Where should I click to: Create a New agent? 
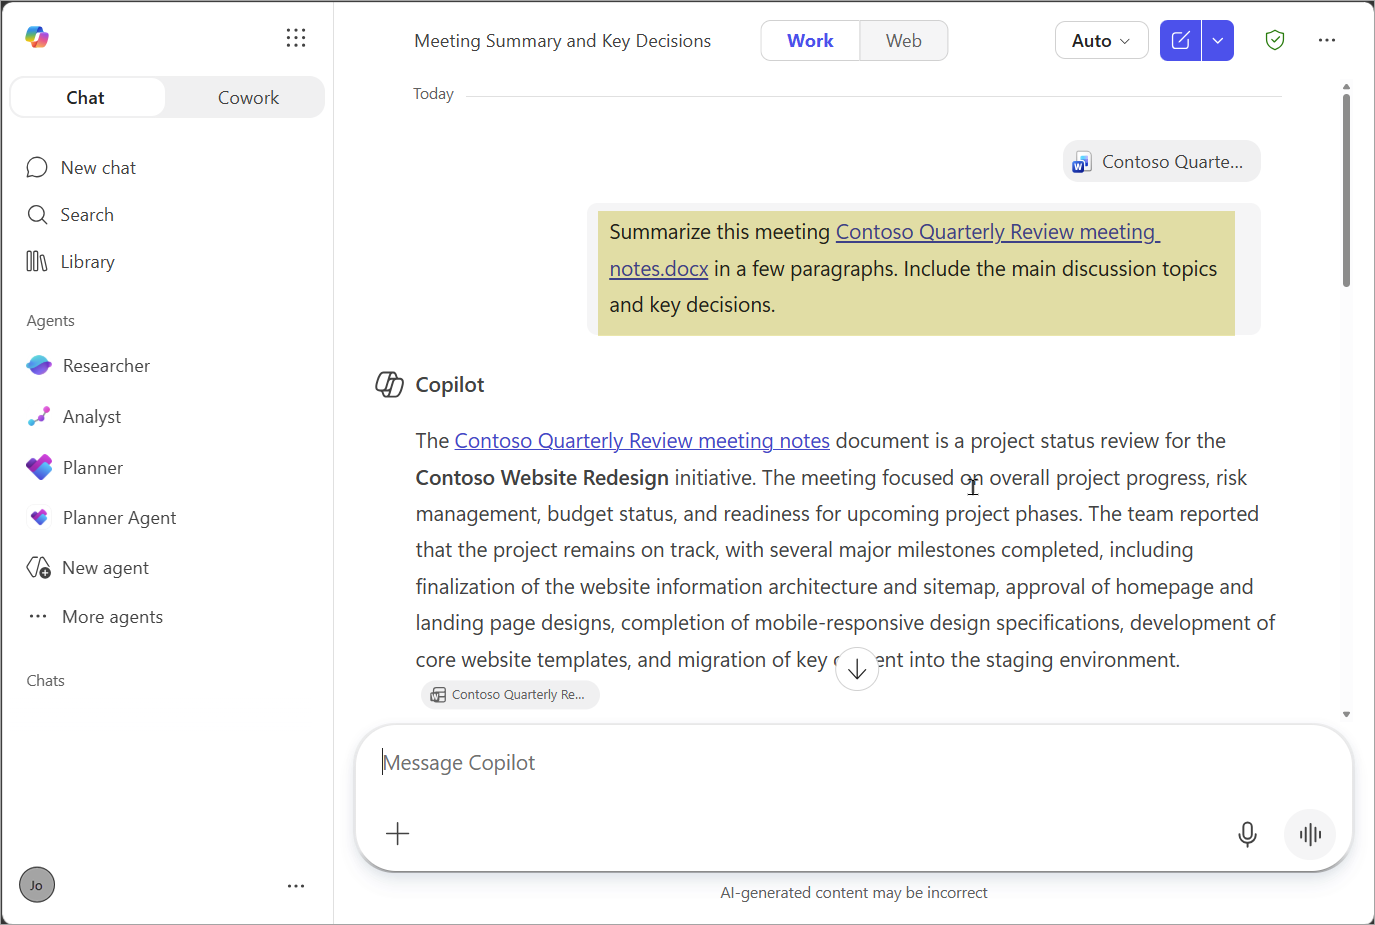tap(88, 568)
